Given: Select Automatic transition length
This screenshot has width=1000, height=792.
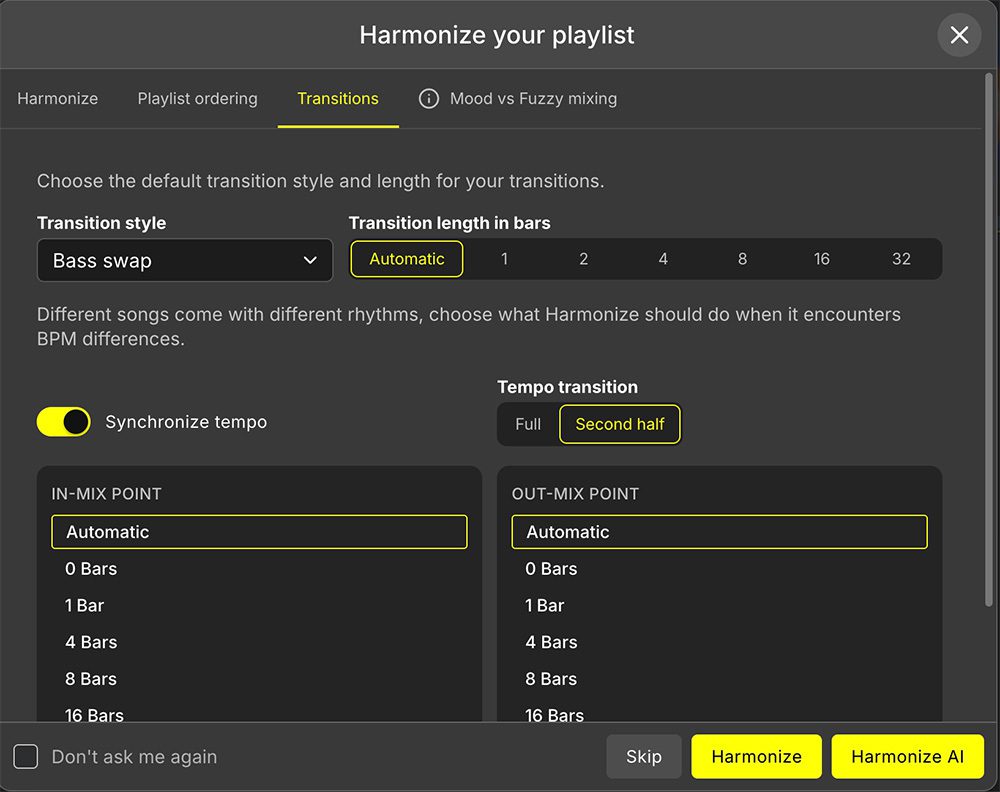Looking at the screenshot, I should pyautogui.click(x=406, y=259).
